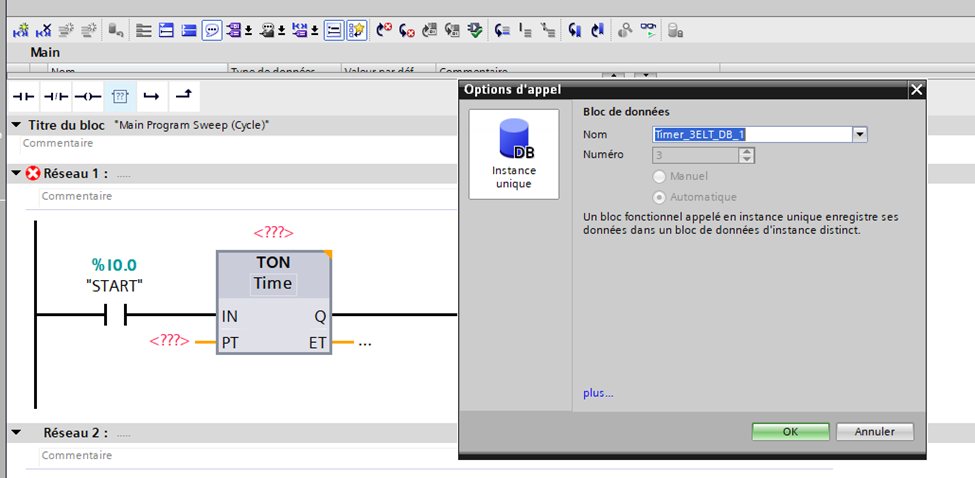This screenshot has height=478, width=975.
Task: Click the filled blue network view icon
Action: click(189, 30)
